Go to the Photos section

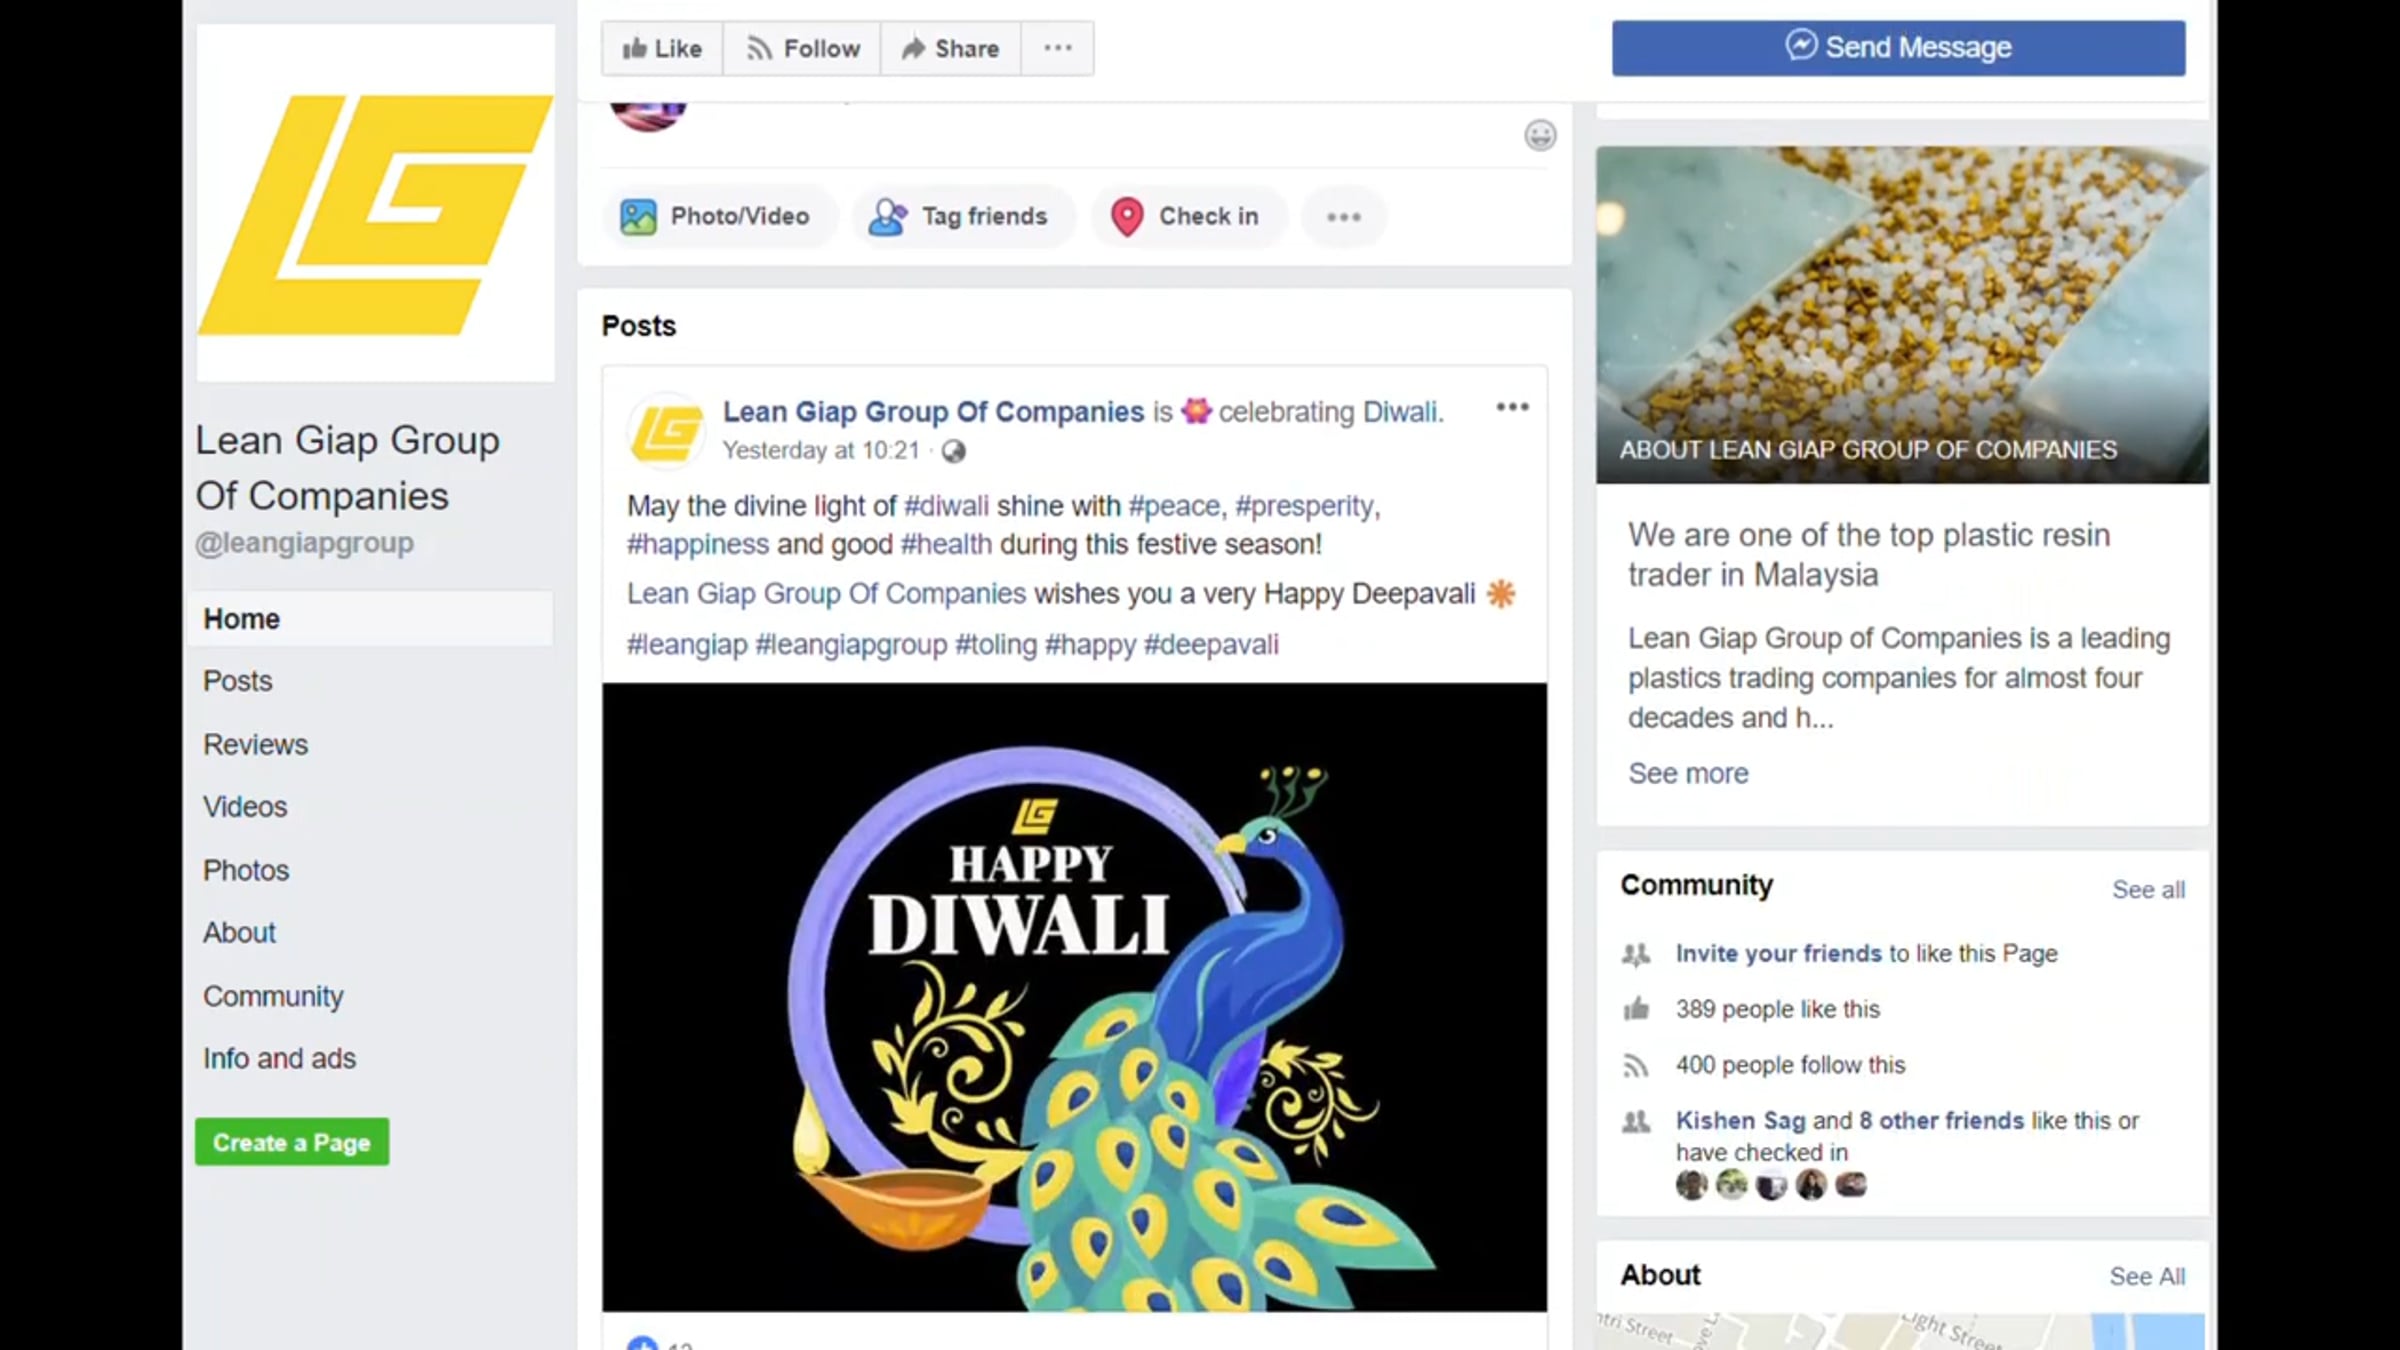[x=246, y=870]
